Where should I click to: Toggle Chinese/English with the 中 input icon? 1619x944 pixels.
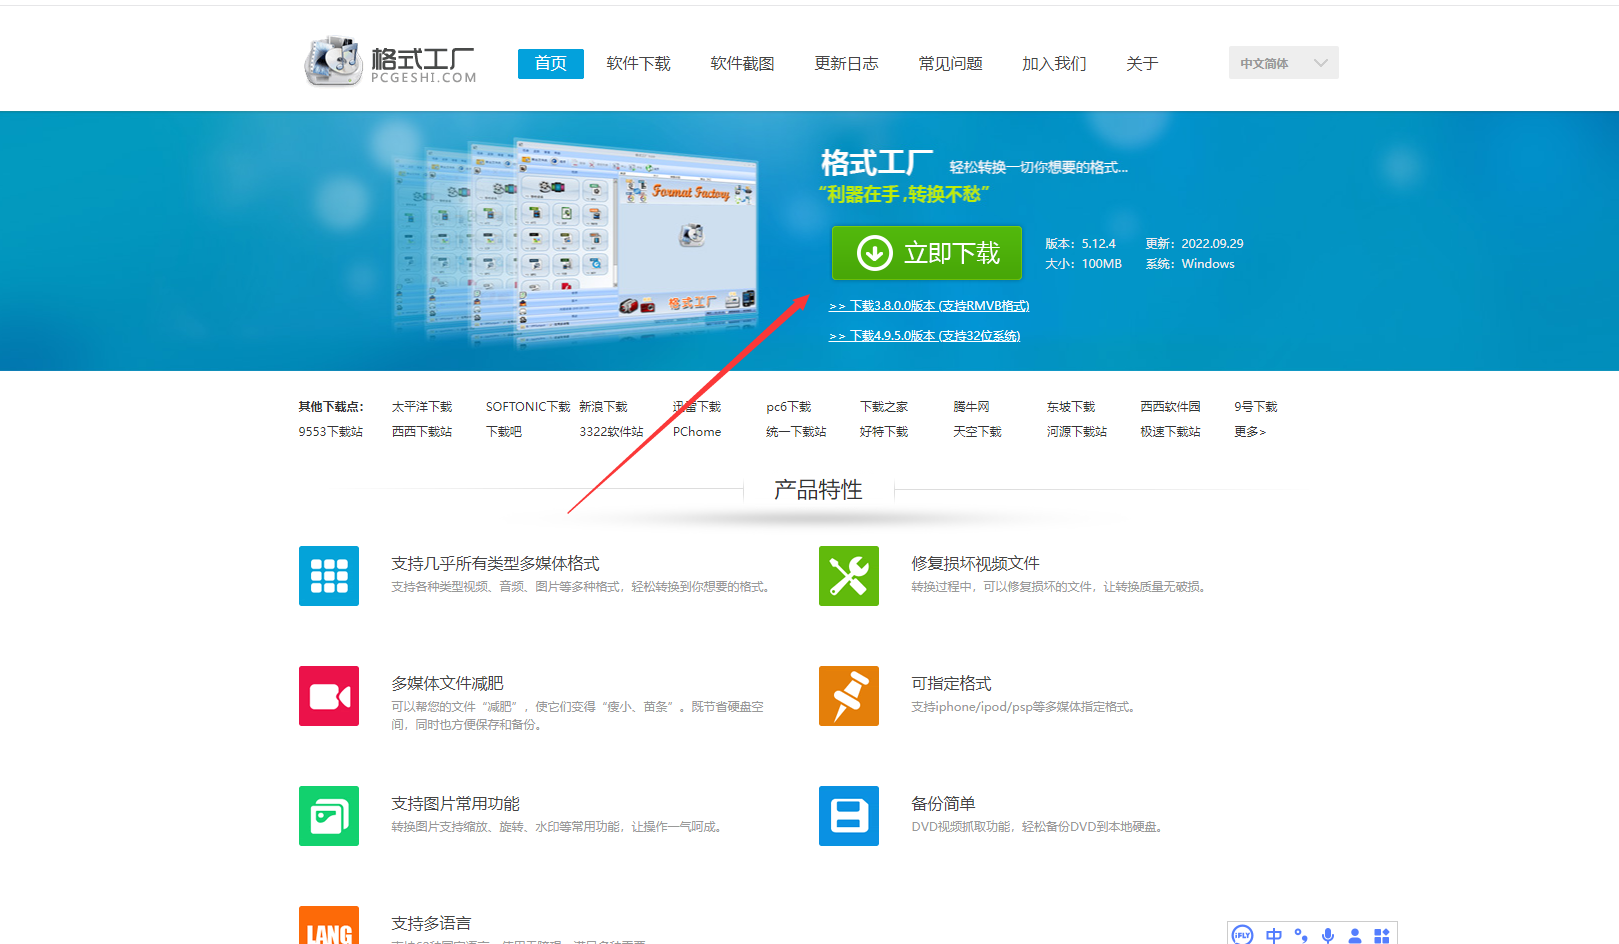click(1272, 935)
